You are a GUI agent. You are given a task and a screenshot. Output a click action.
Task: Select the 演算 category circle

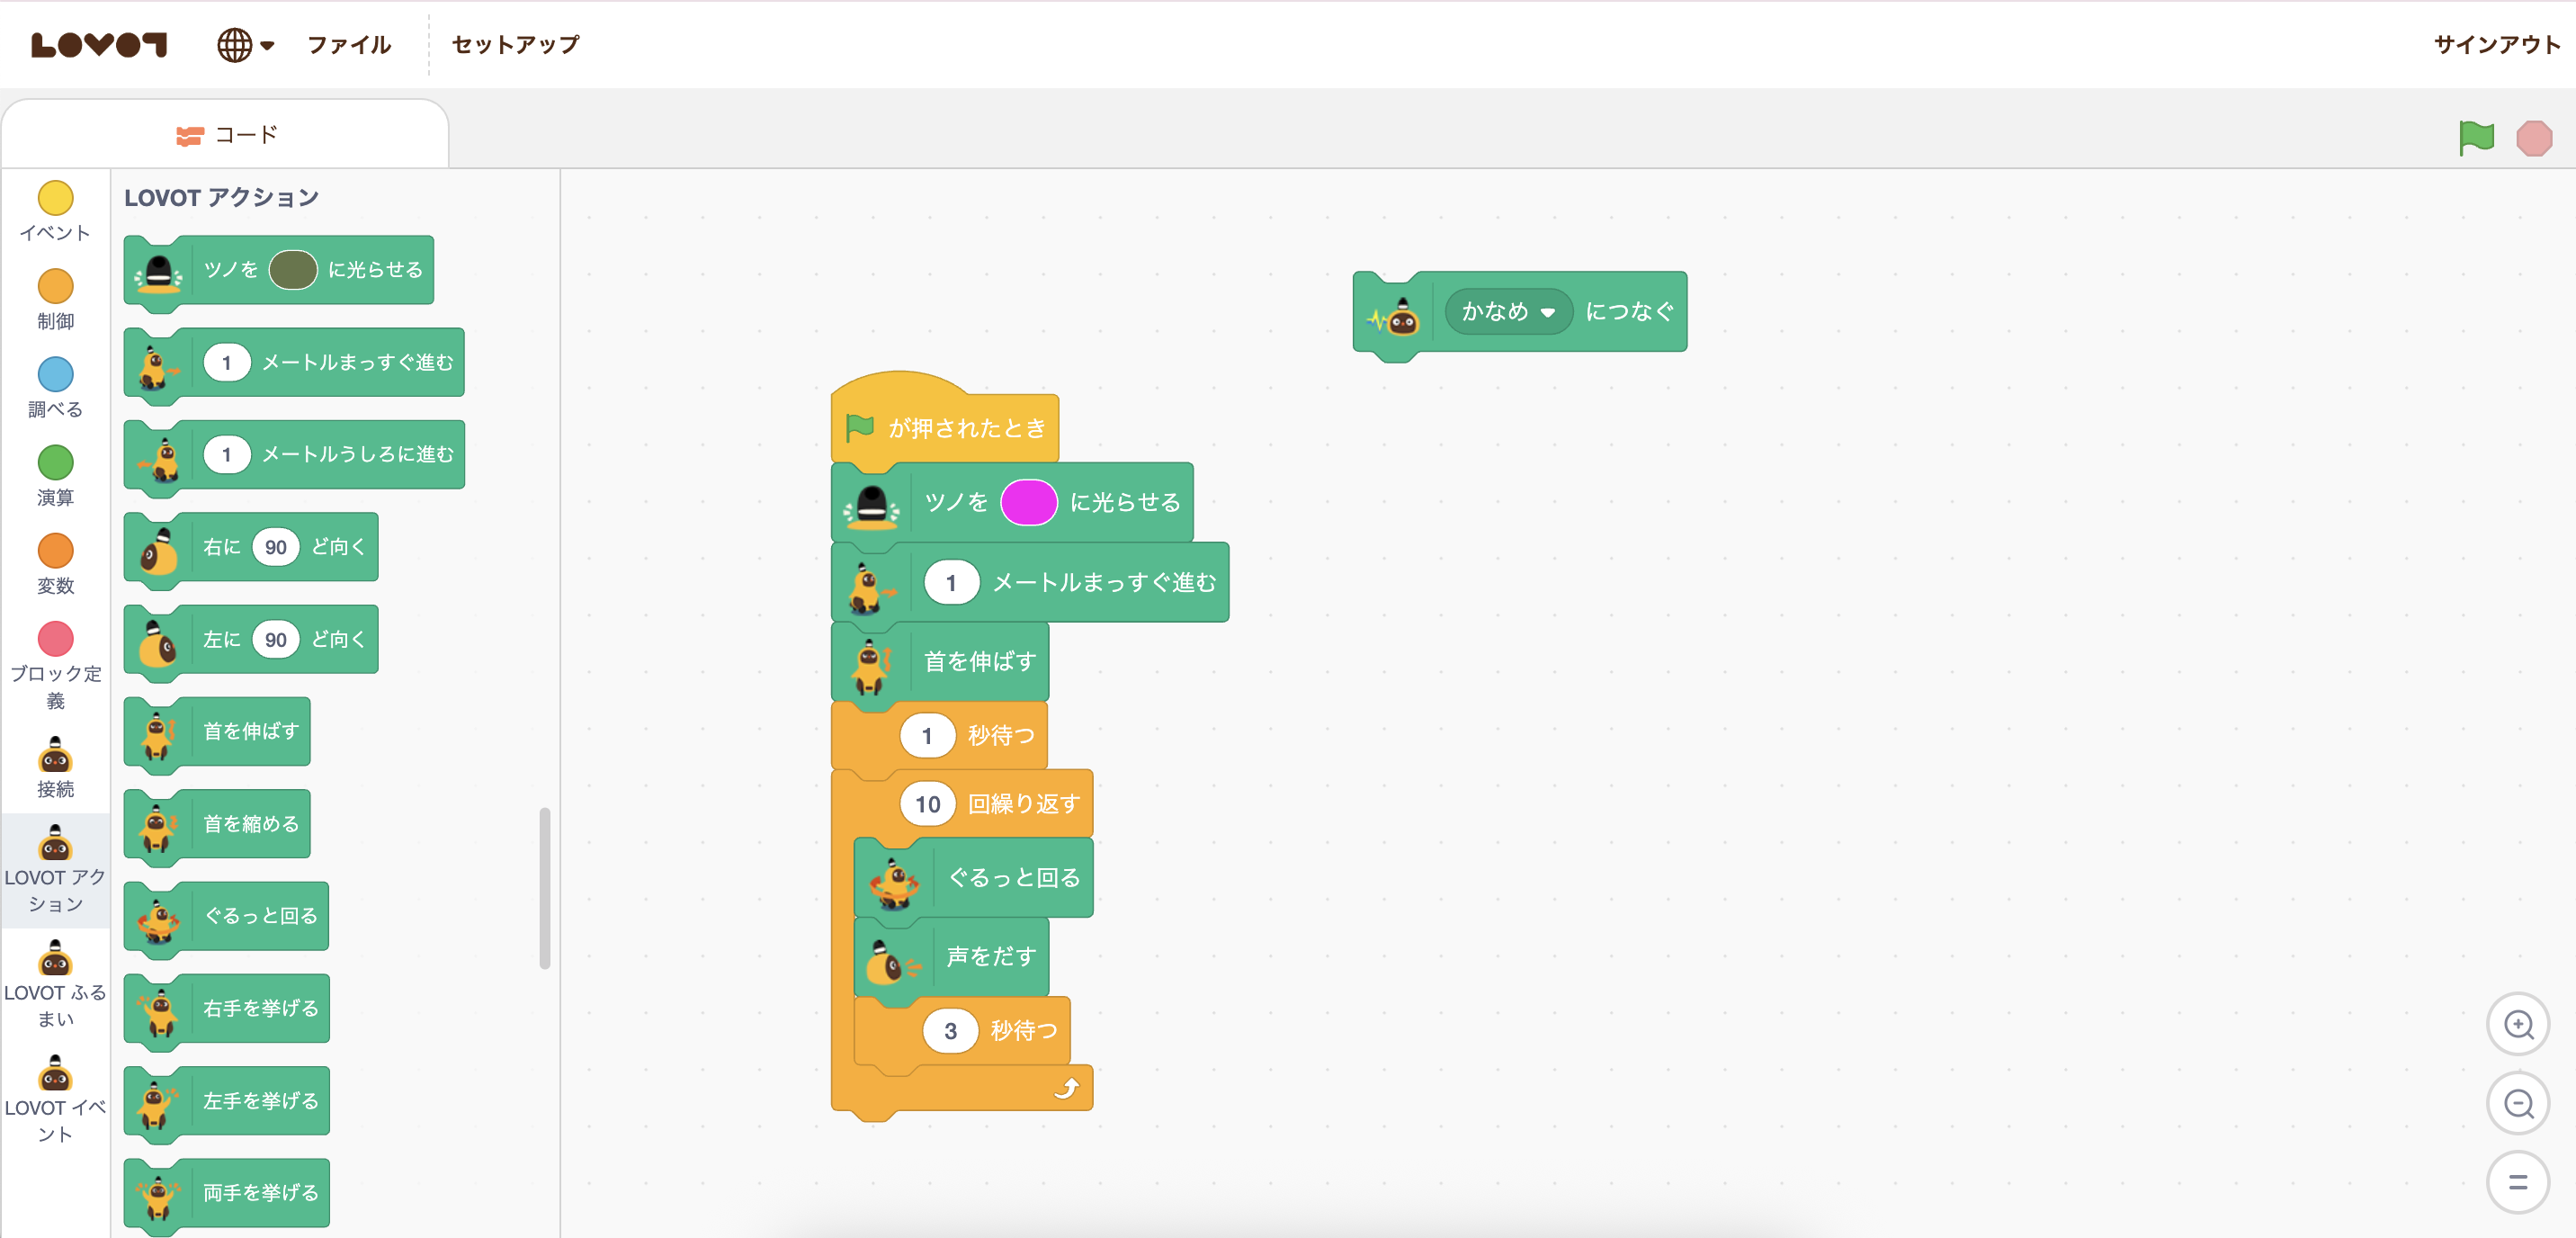coord(55,462)
